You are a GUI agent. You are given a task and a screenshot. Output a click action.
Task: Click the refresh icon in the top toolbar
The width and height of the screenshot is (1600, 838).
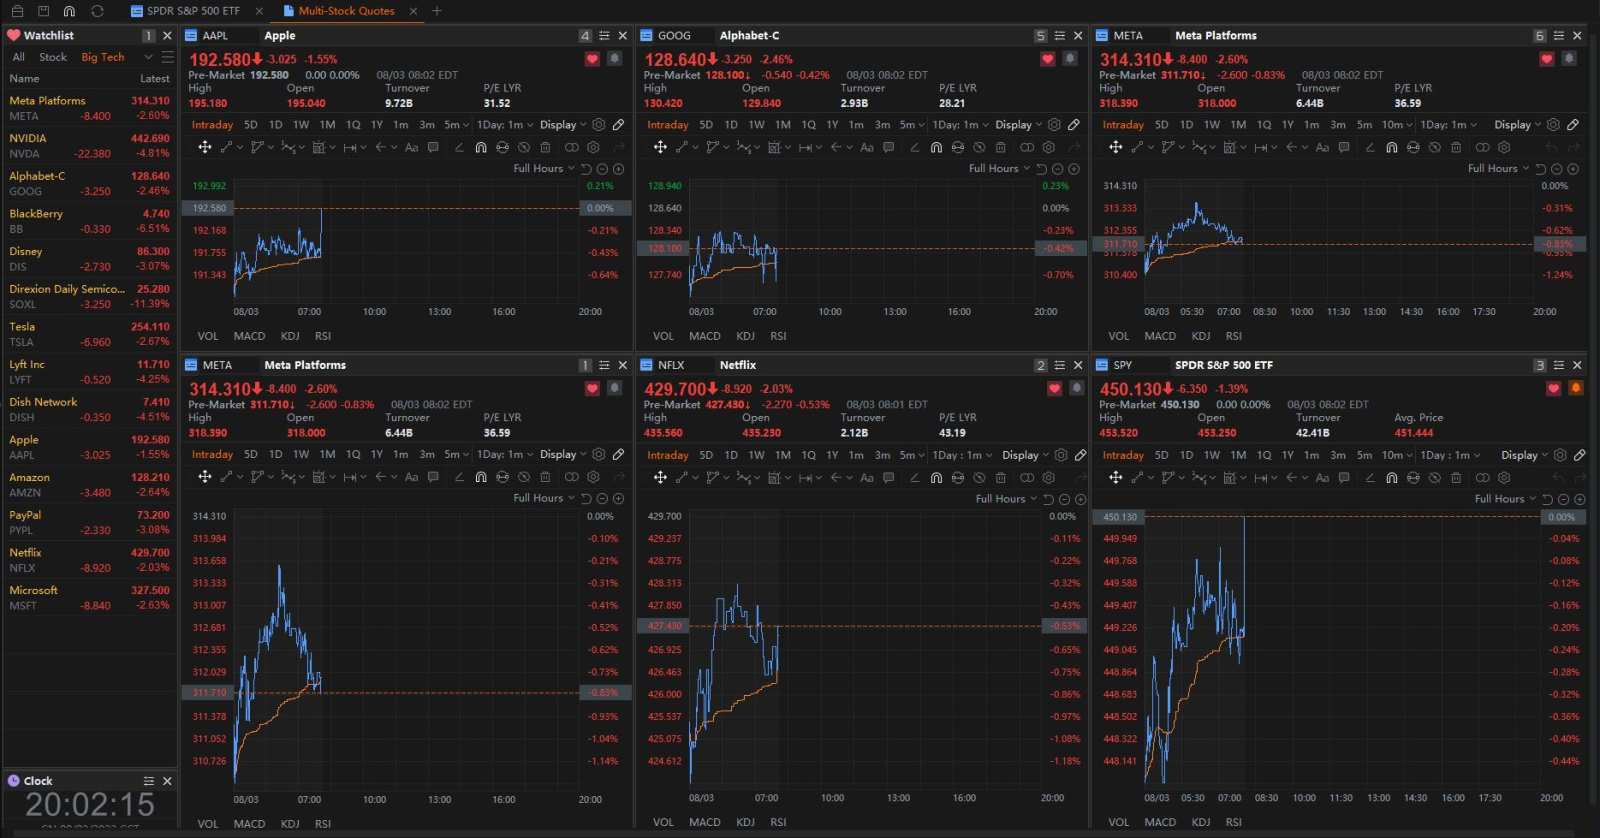coord(97,11)
